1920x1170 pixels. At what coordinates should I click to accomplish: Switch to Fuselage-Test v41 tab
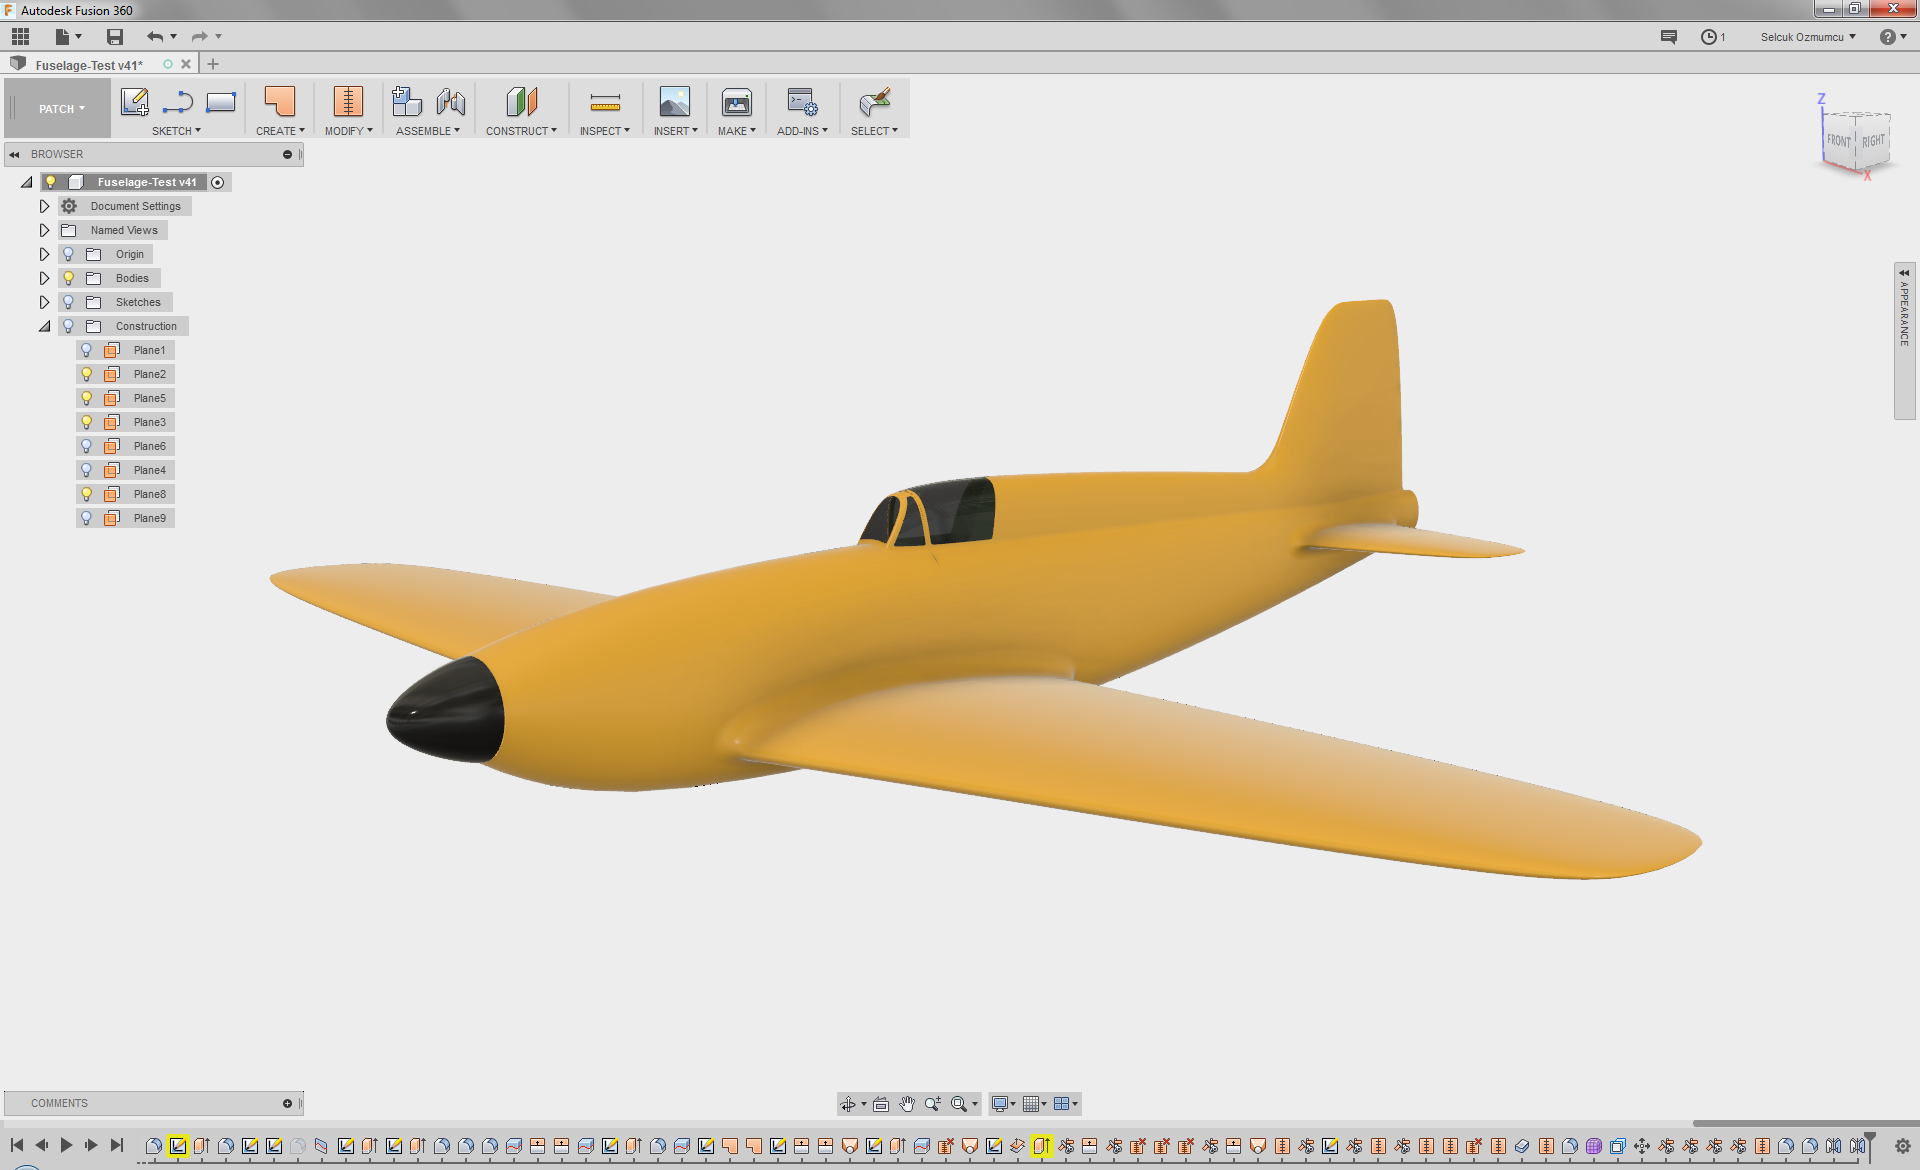click(x=89, y=65)
